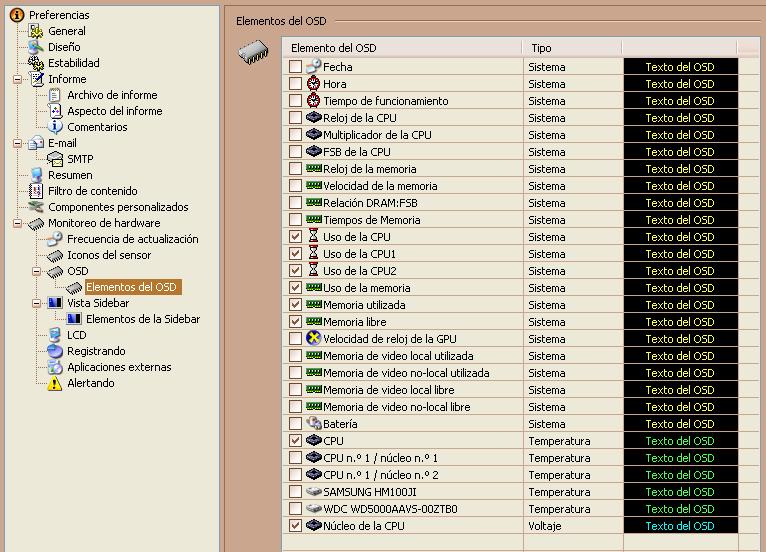Select the Relación DRAM:FSB row
This screenshot has height=552, width=766.
[370, 203]
